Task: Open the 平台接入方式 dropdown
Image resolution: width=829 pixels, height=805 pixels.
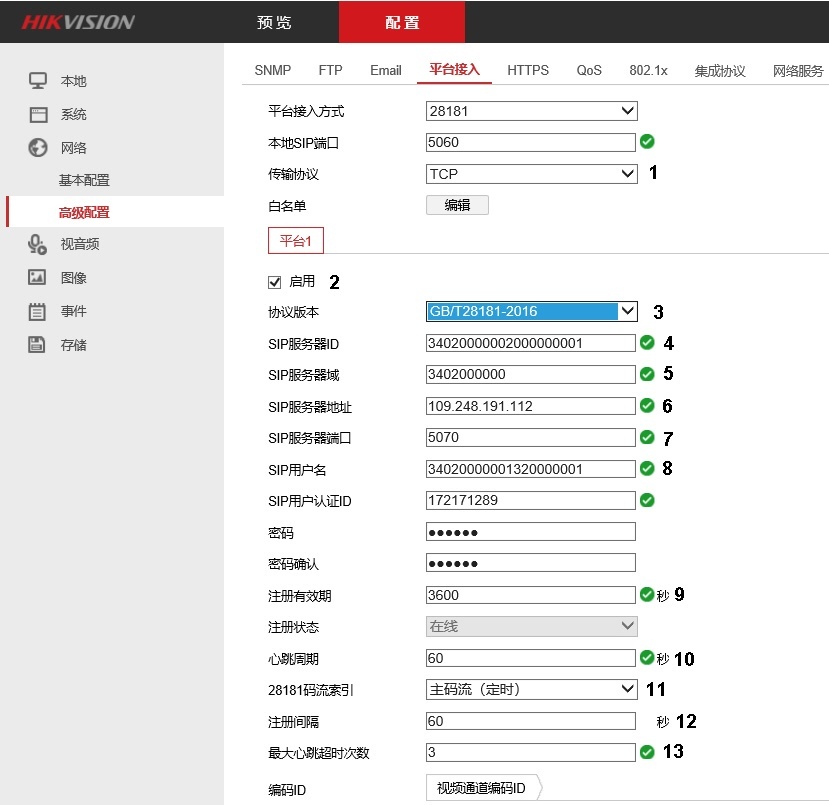Action: 531,111
